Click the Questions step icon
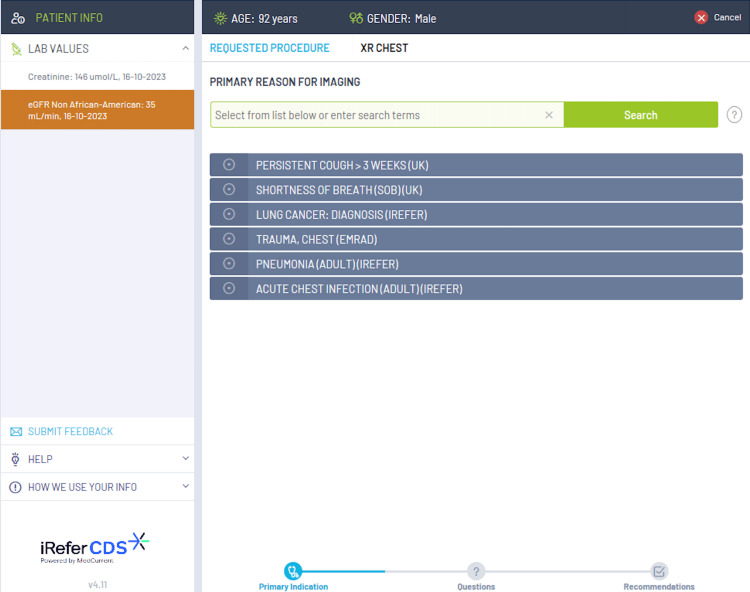This screenshot has height=592, width=750. click(x=476, y=571)
